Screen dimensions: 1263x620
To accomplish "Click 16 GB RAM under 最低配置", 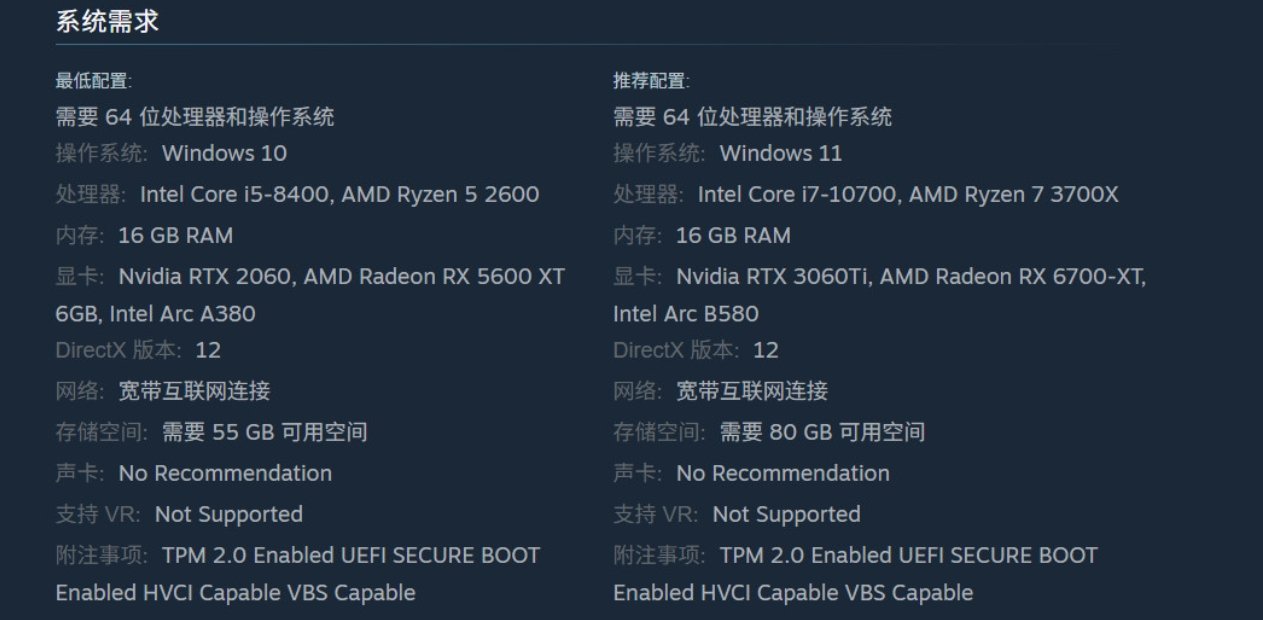I will tap(175, 236).
